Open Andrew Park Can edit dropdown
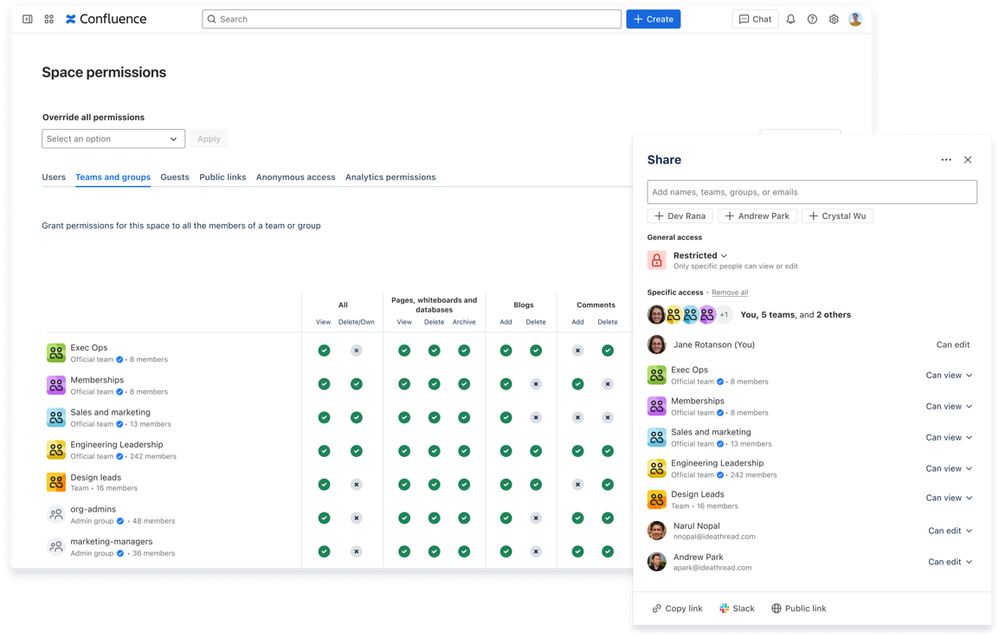 tap(950, 562)
